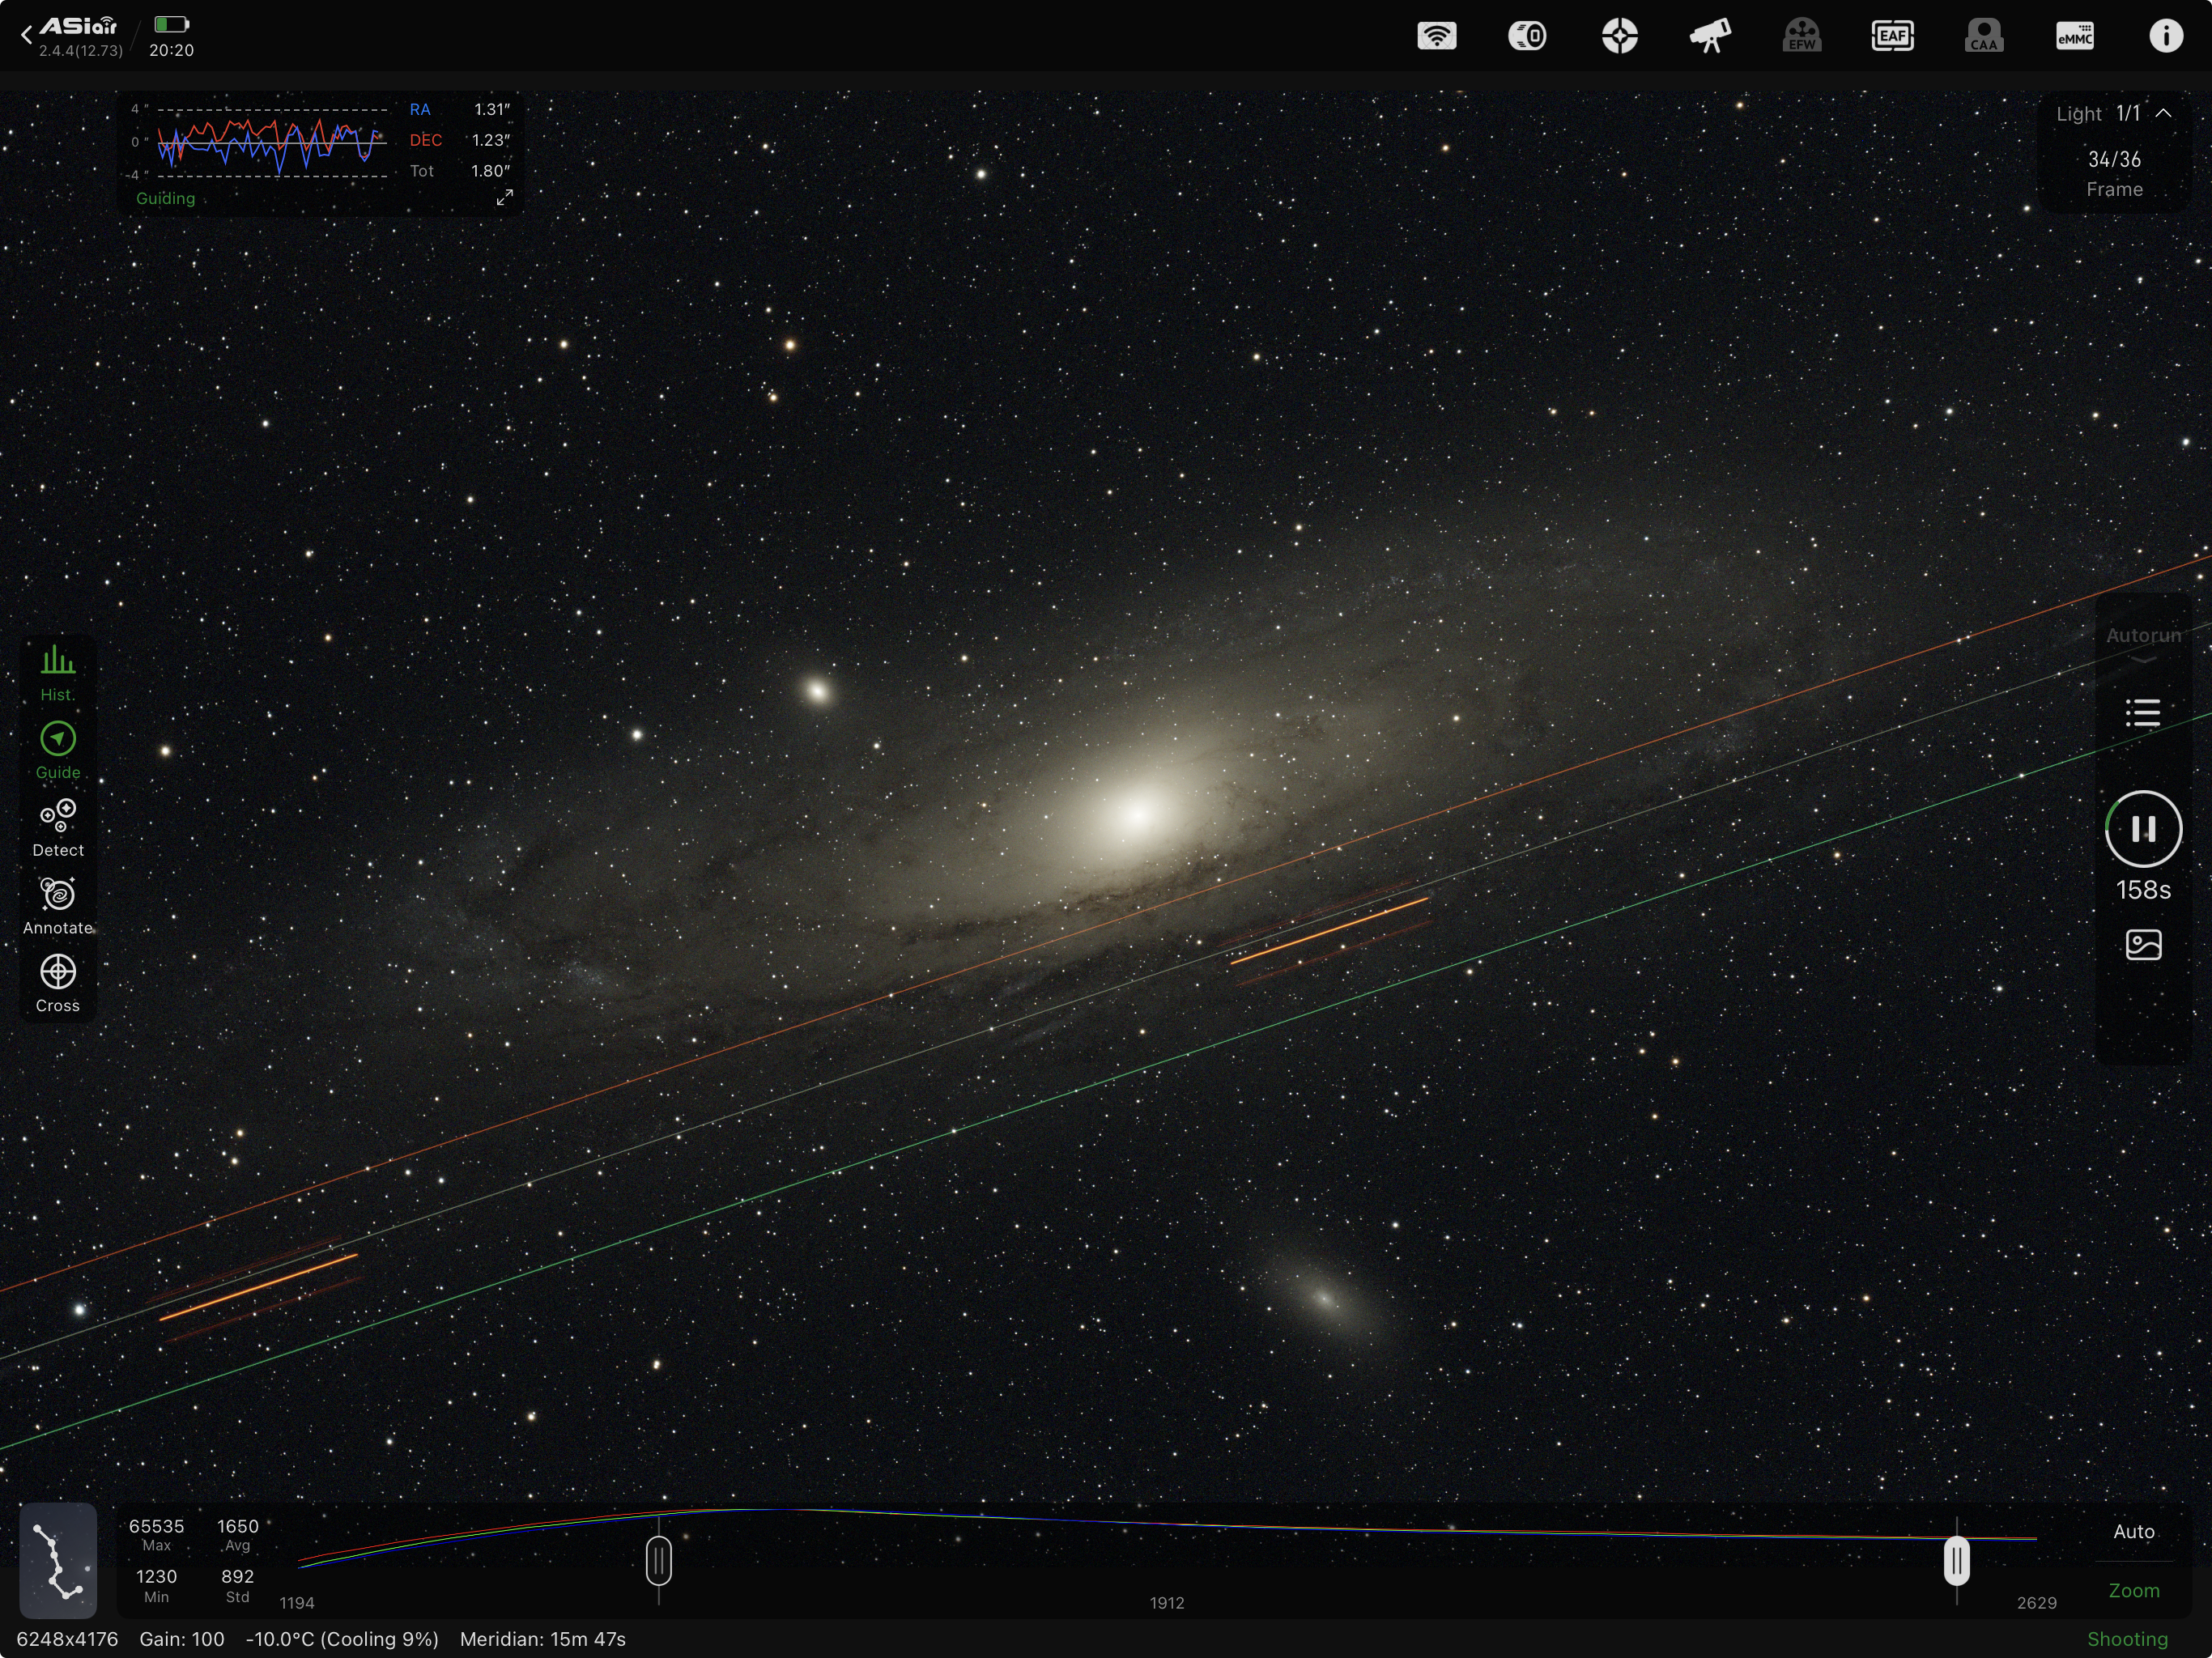
Task: Open the CAA rotator settings icon
Action: coord(1983,37)
